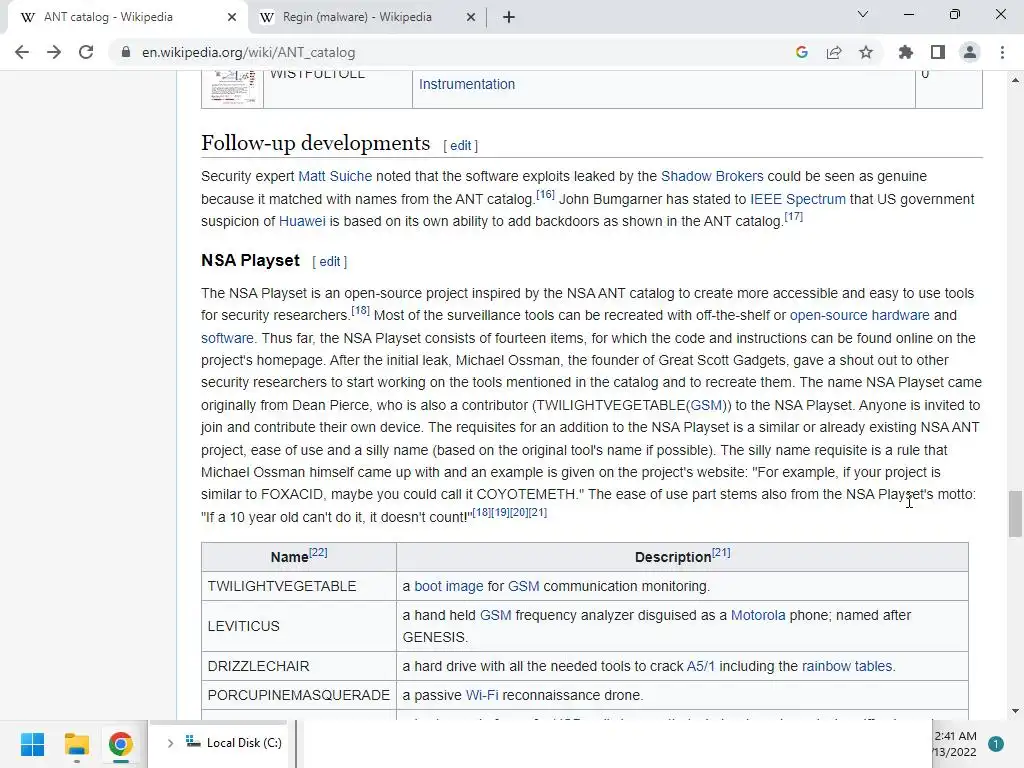Image resolution: width=1024 pixels, height=768 pixels.
Task: Open a new browser tab
Action: click(x=509, y=17)
